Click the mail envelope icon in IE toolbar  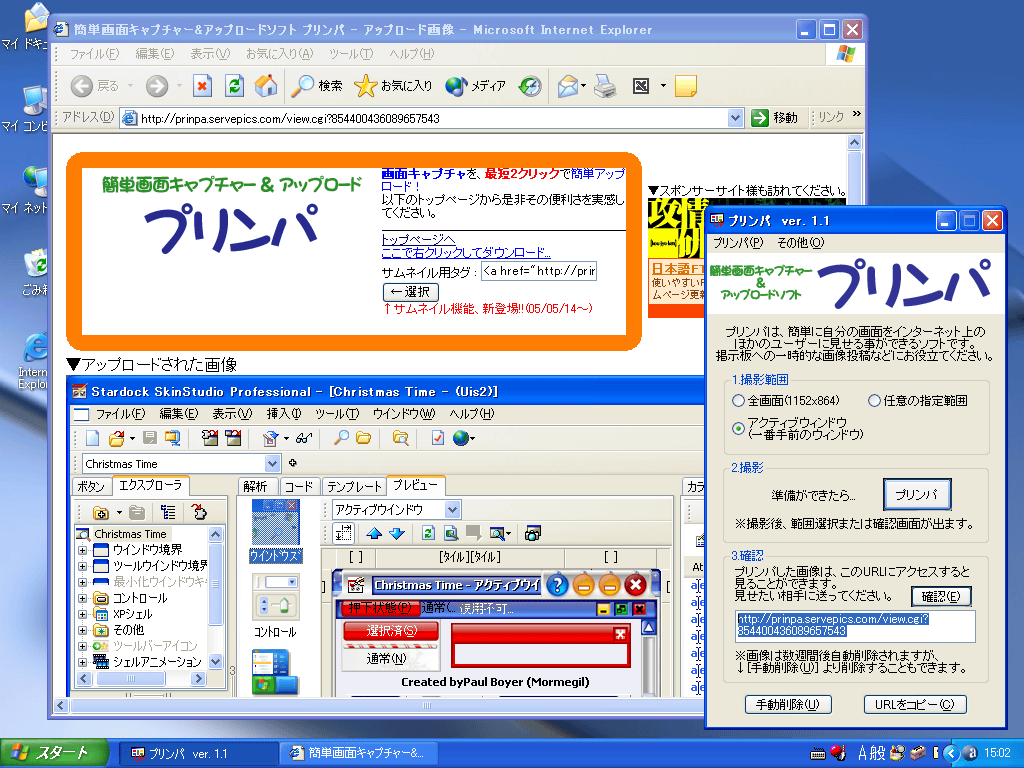pyautogui.click(x=568, y=86)
